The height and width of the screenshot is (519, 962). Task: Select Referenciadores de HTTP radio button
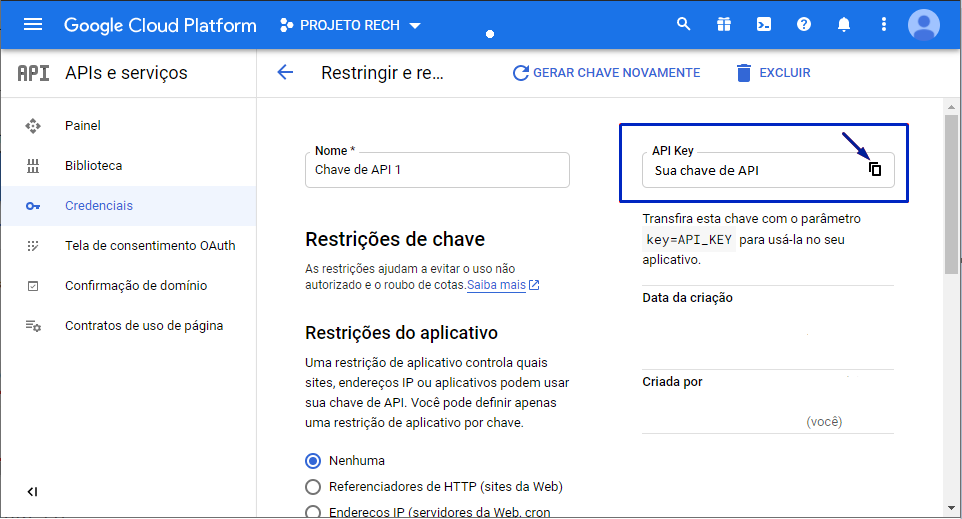click(x=313, y=486)
